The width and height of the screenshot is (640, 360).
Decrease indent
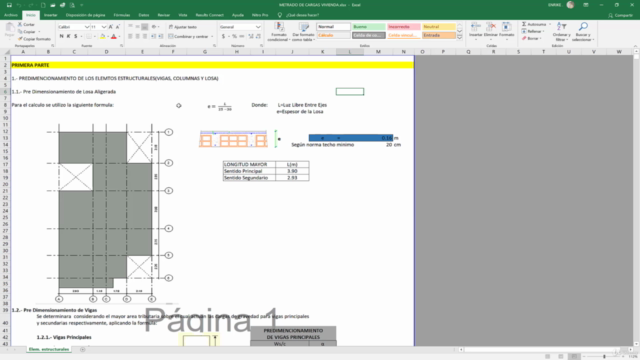pos(153,36)
